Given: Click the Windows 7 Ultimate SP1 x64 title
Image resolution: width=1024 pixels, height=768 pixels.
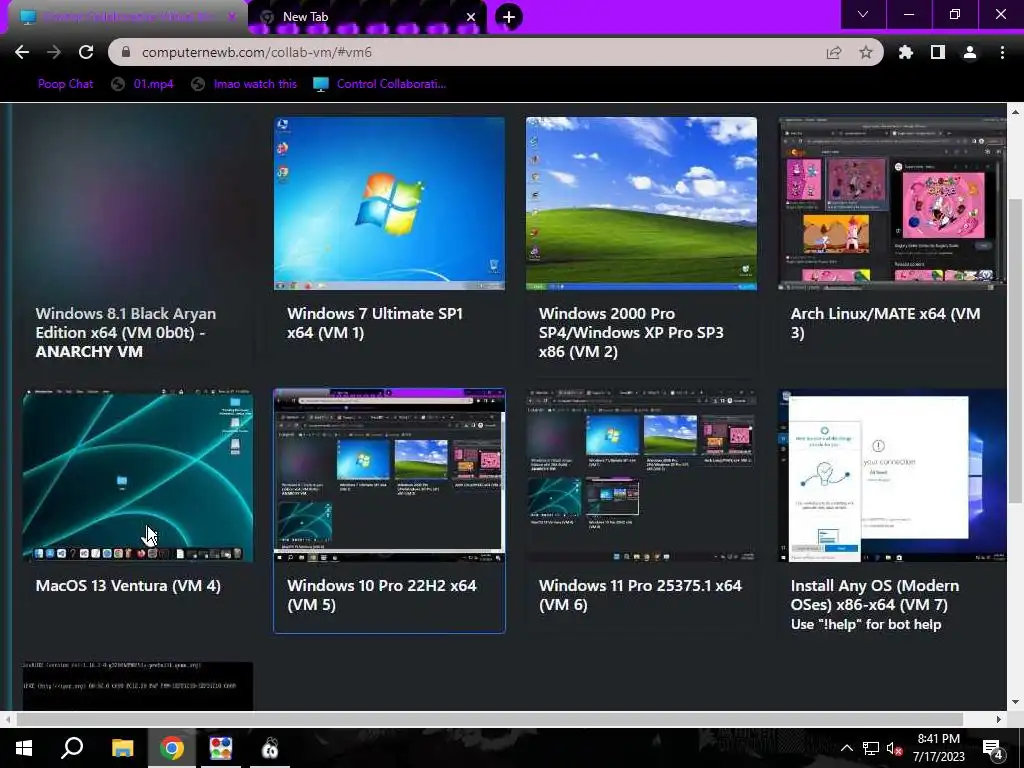Looking at the screenshot, I should click(375, 323).
